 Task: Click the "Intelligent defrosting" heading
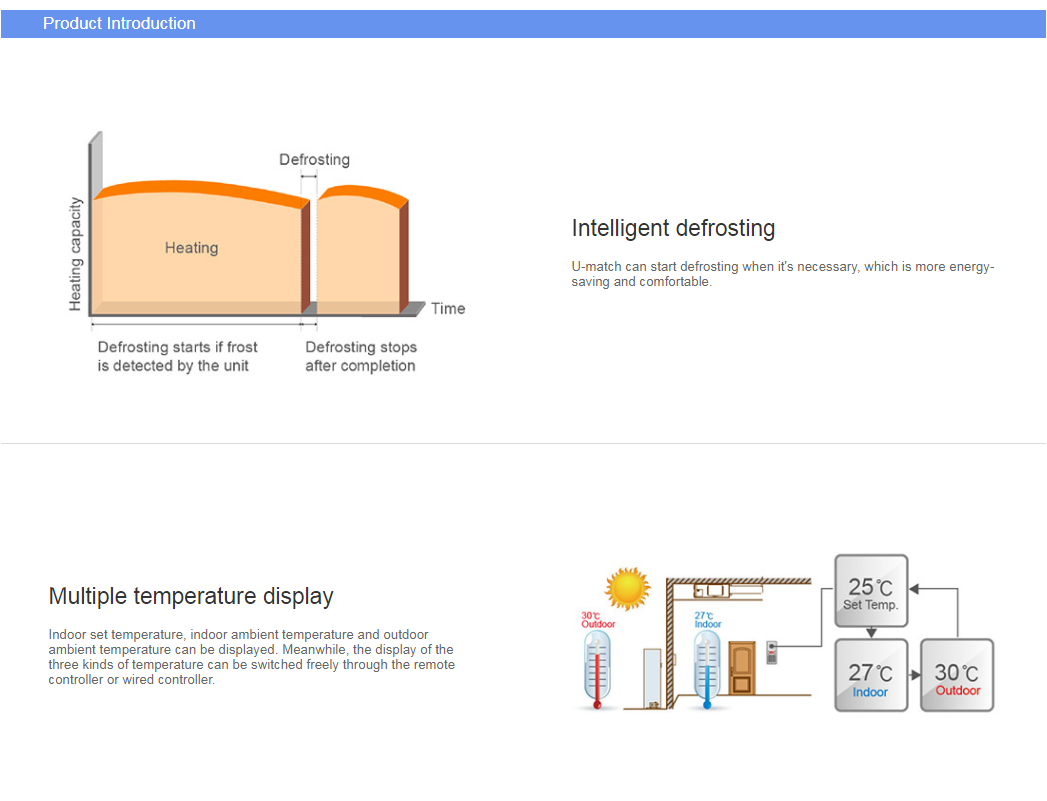point(673,228)
